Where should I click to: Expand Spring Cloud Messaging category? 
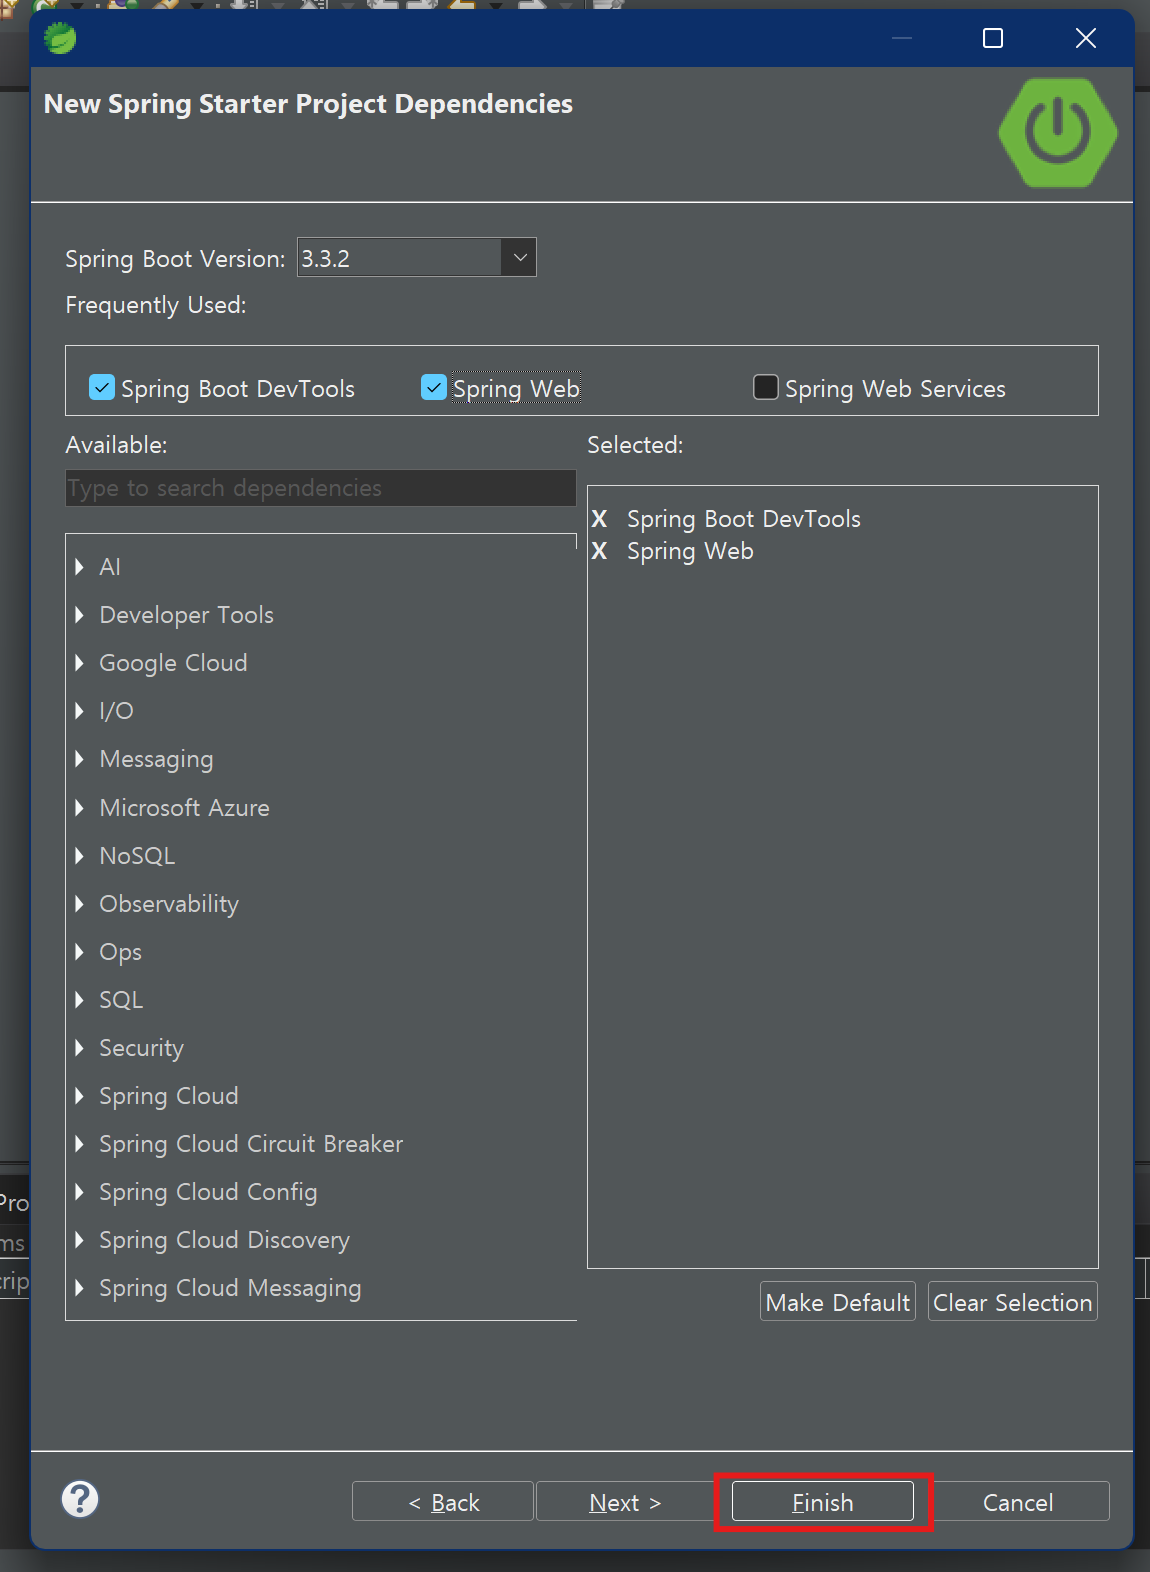tap(79, 1287)
